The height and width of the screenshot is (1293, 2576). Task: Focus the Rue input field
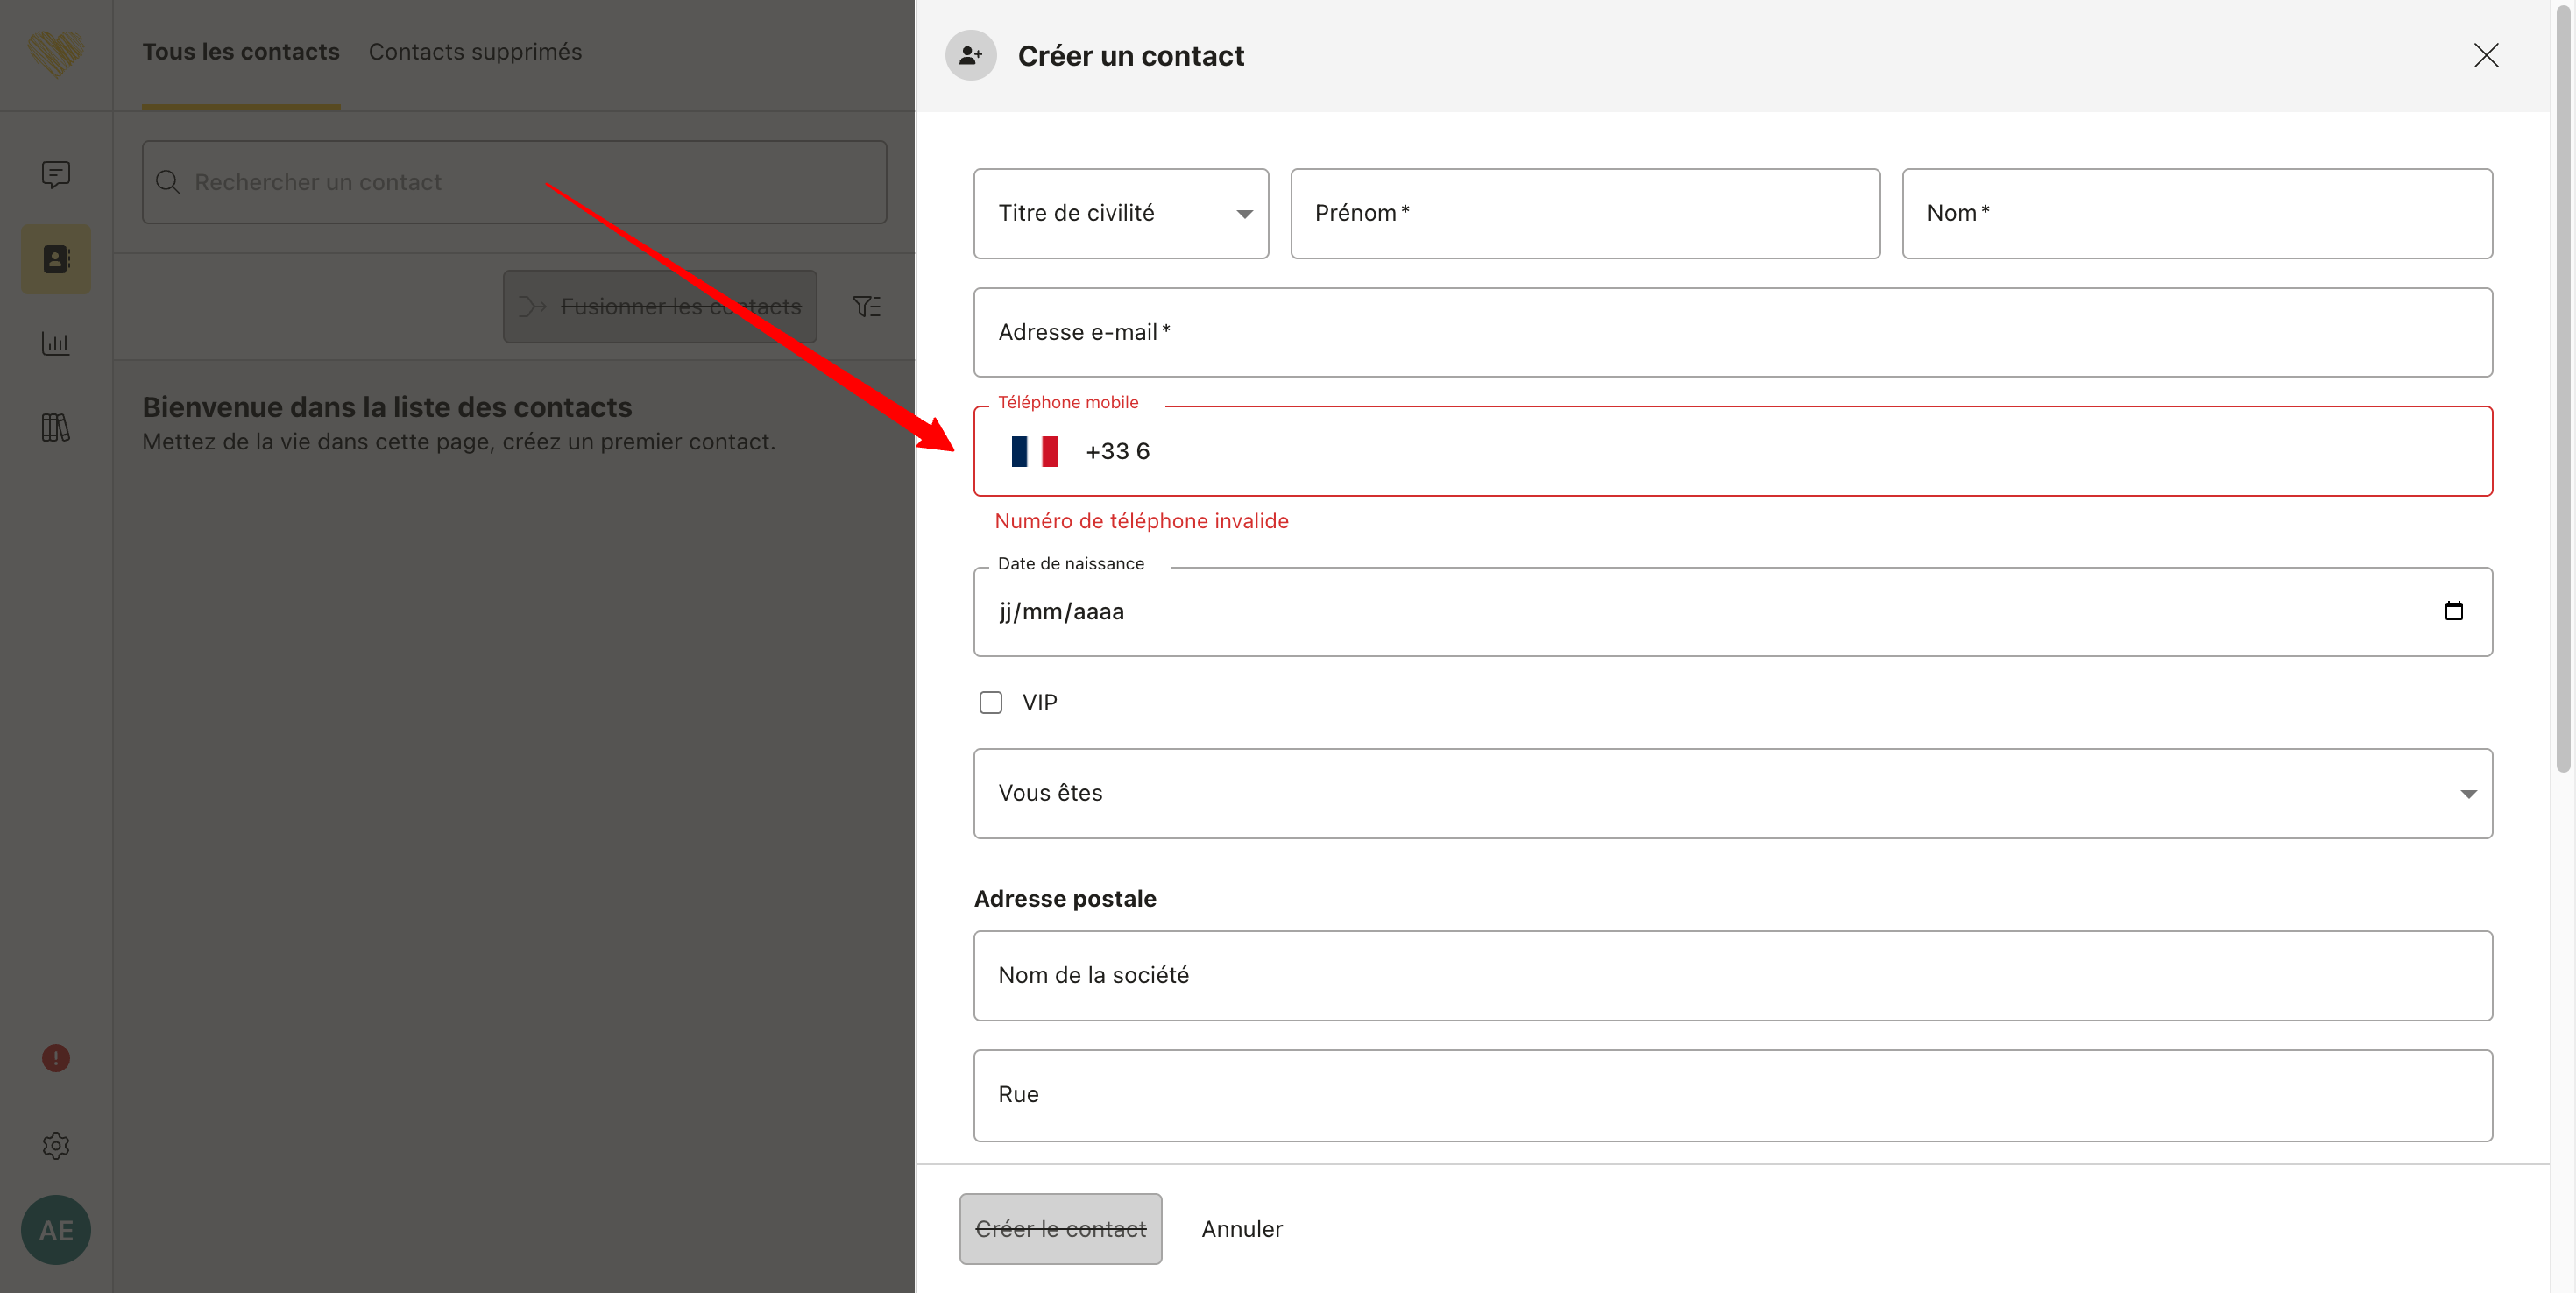click(x=1733, y=1095)
